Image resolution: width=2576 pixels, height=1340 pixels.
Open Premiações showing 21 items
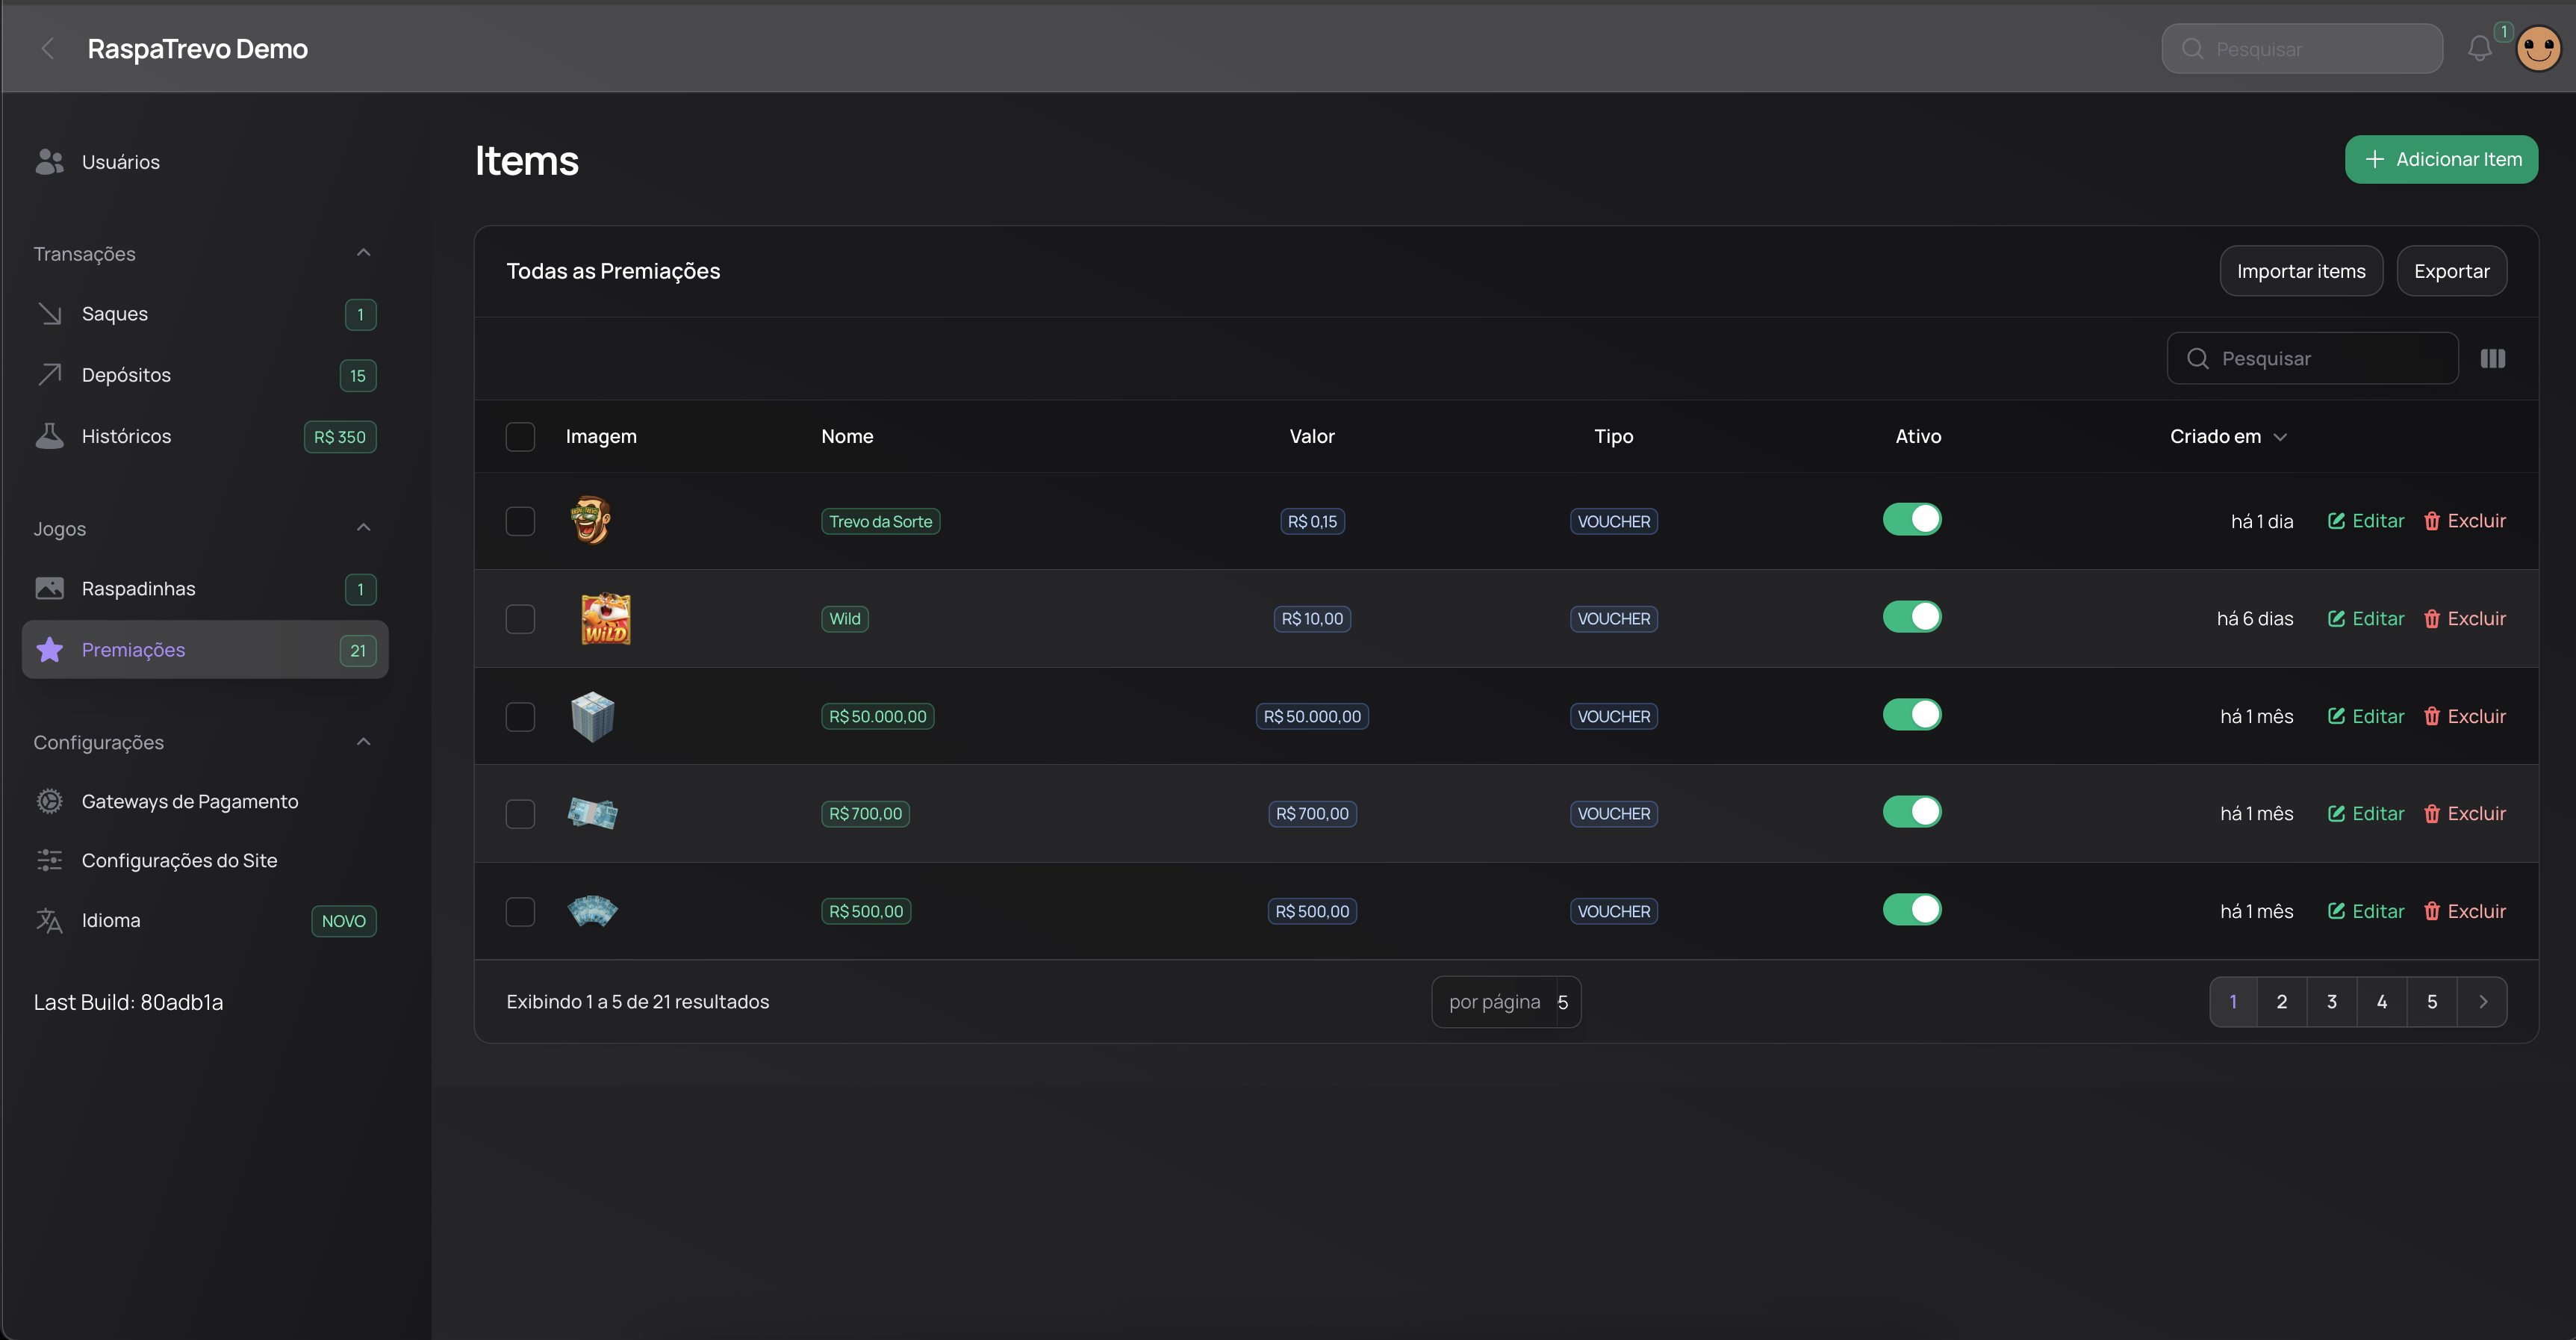(x=133, y=649)
